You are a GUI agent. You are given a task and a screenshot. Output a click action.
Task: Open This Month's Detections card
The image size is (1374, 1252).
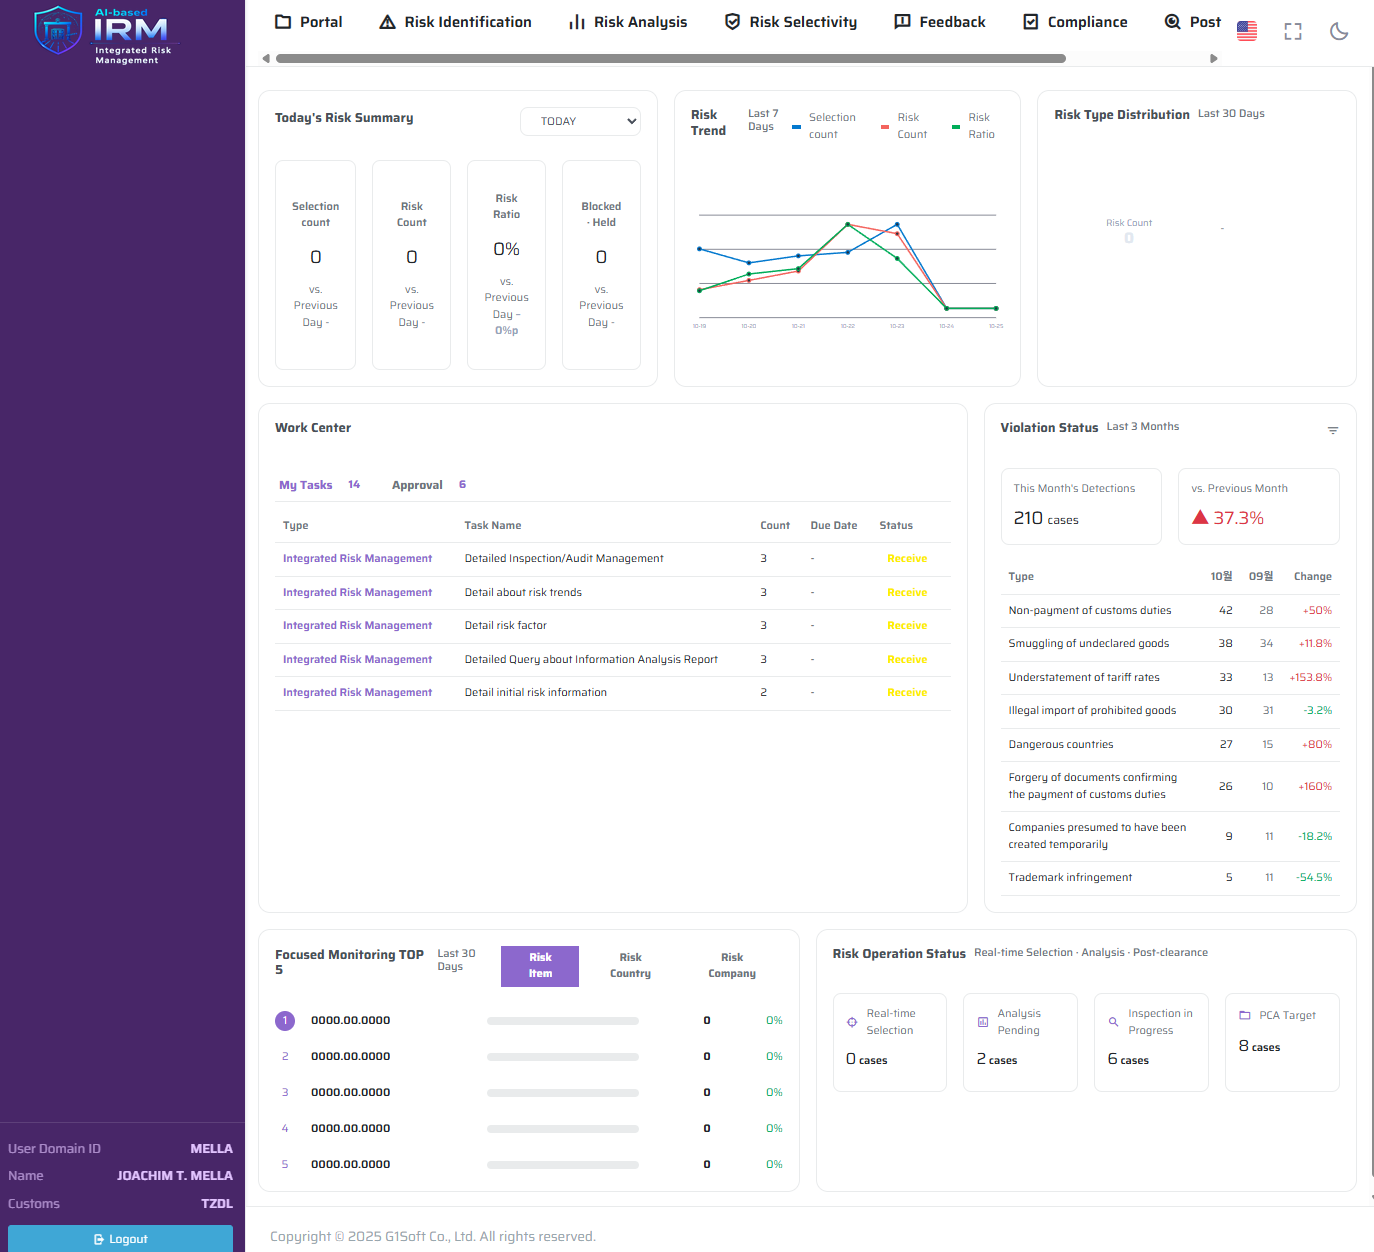1081,506
